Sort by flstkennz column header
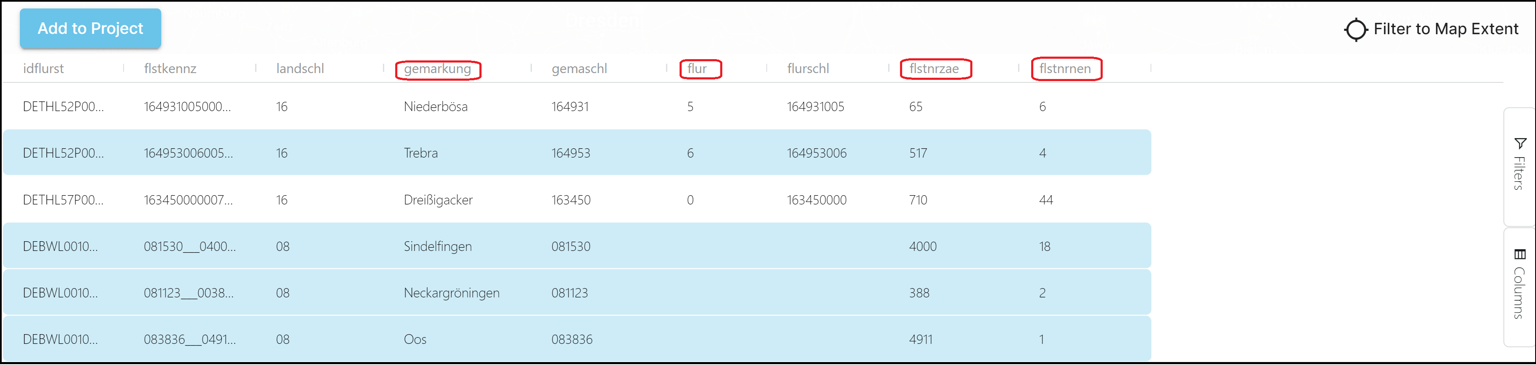This screenshot has height=365, width=1536. (x=170, y=69)
